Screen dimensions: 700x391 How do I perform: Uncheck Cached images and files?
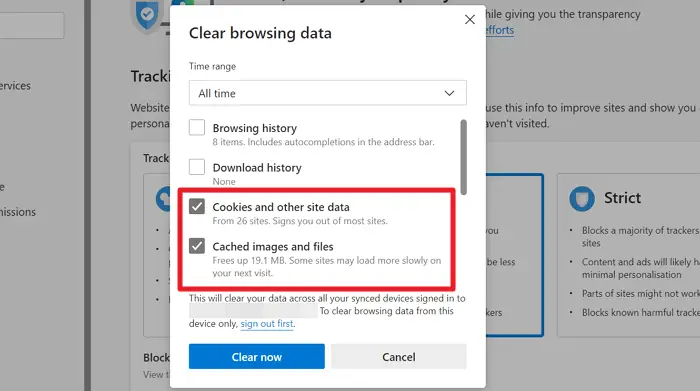[197, 245]
